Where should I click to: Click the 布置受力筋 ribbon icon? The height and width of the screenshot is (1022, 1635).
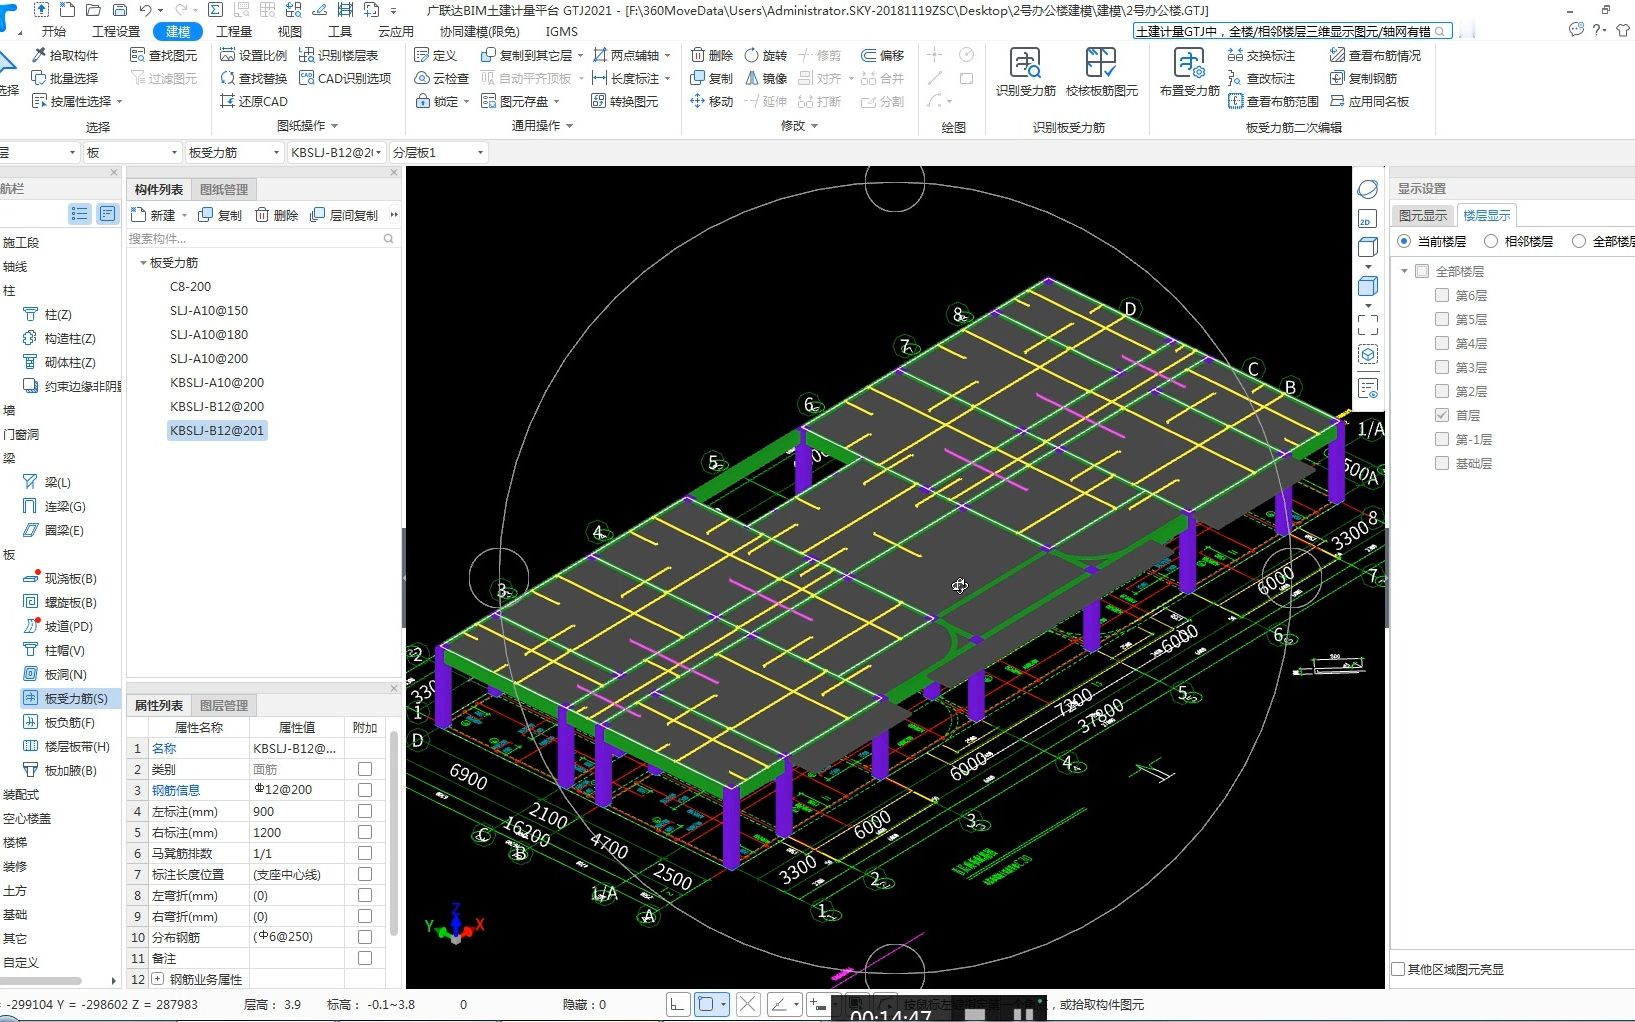(1189, 72)
